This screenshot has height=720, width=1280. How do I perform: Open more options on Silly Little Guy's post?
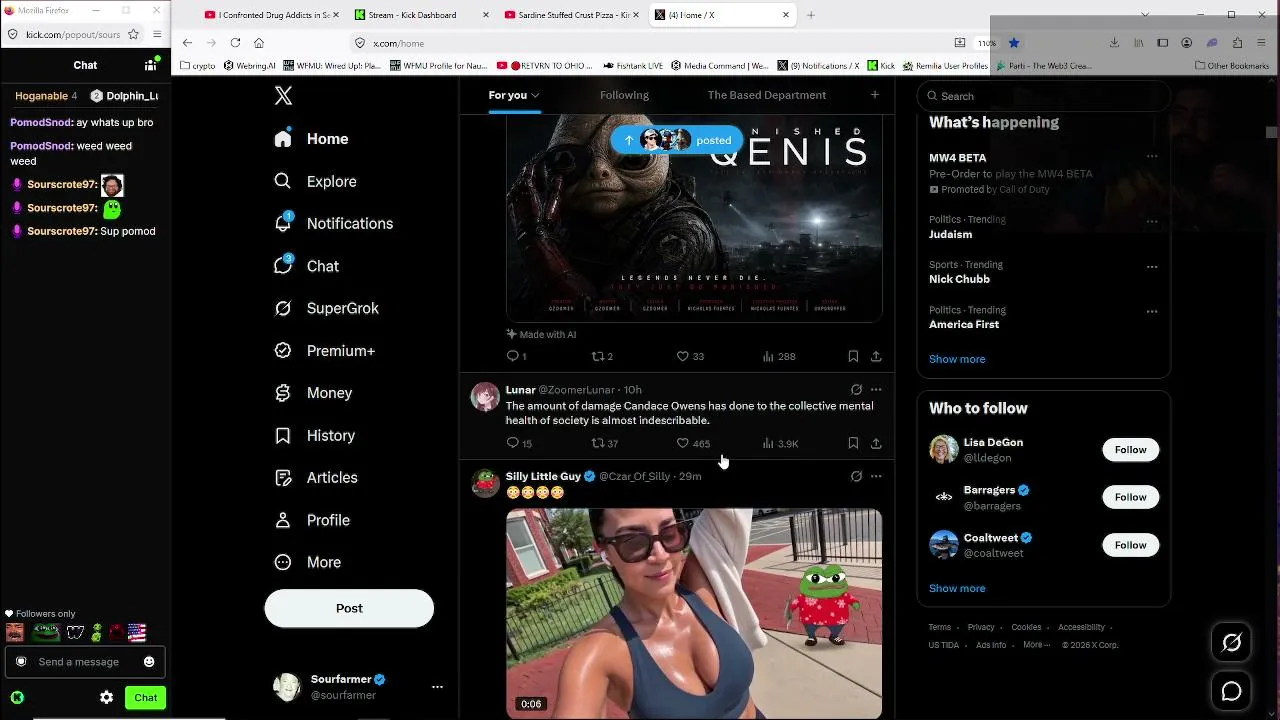click(876, 476)
